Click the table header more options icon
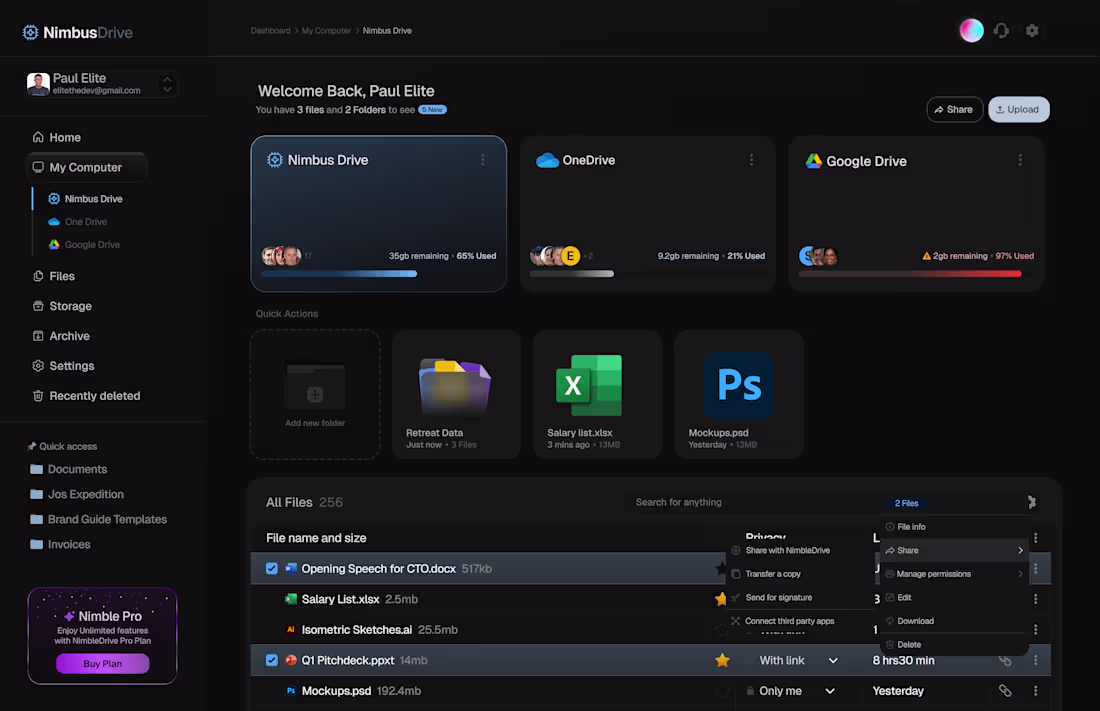 [x=1035, y=538]
